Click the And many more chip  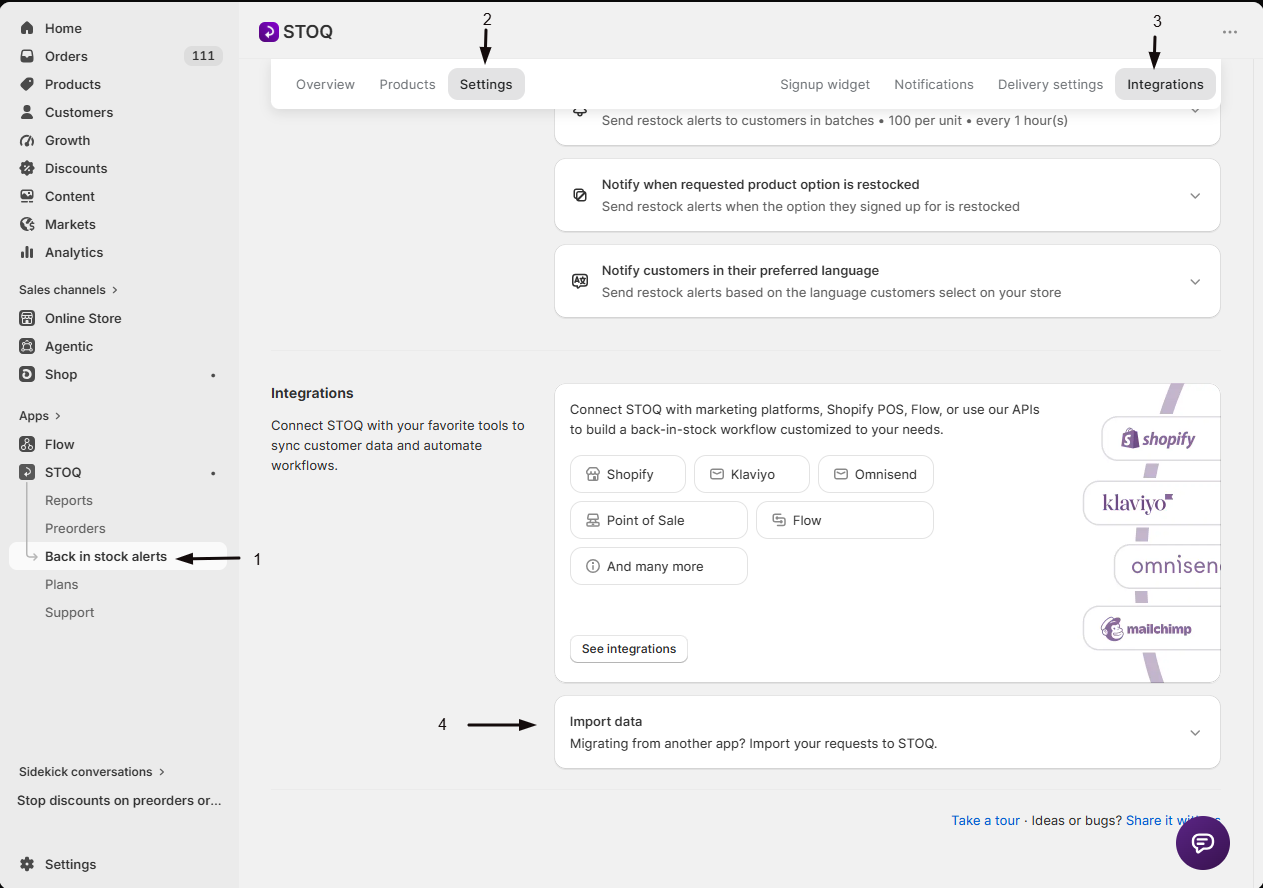point(659,566)
